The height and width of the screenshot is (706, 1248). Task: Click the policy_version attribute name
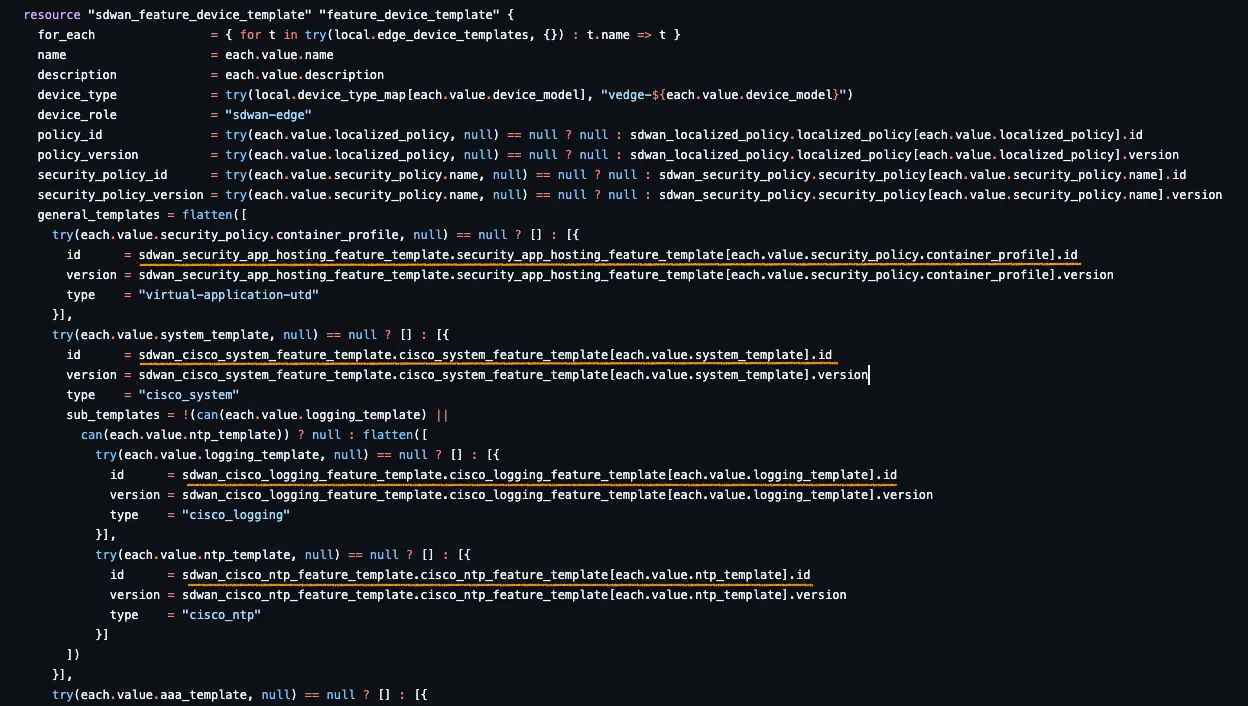click(88, 155)
